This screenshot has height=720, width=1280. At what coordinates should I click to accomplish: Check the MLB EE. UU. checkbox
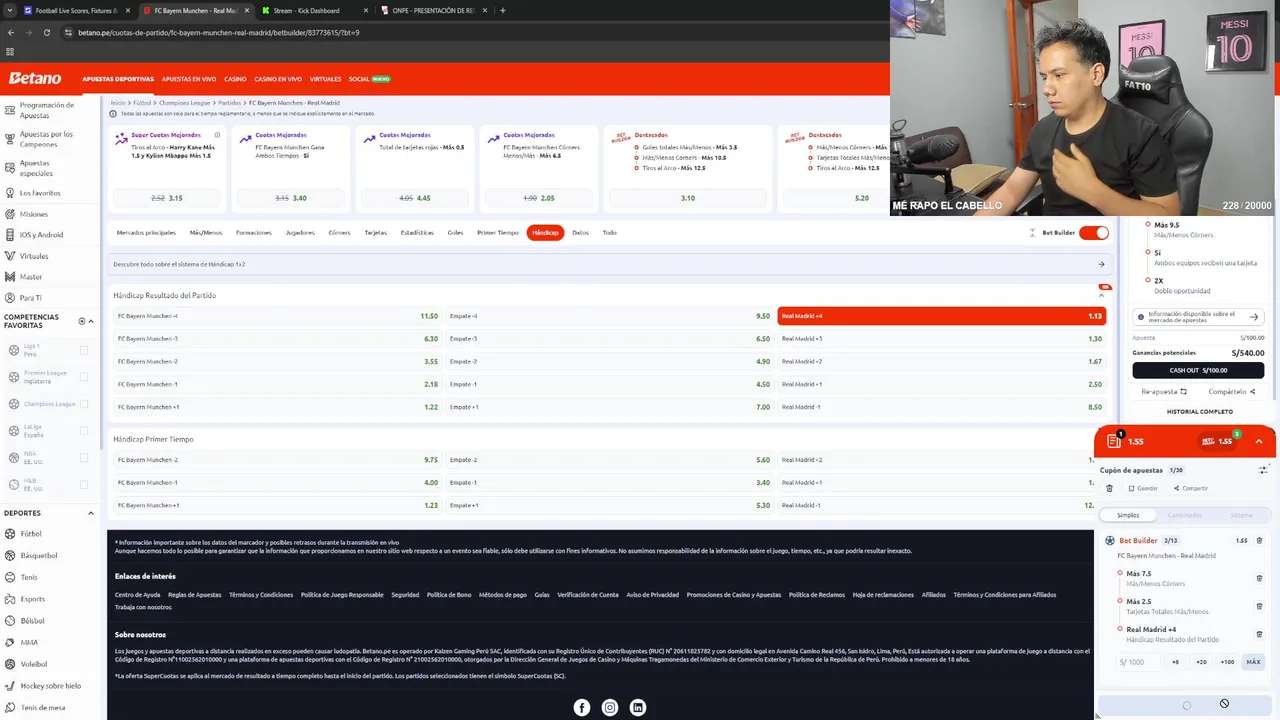[x=84, y=485]
